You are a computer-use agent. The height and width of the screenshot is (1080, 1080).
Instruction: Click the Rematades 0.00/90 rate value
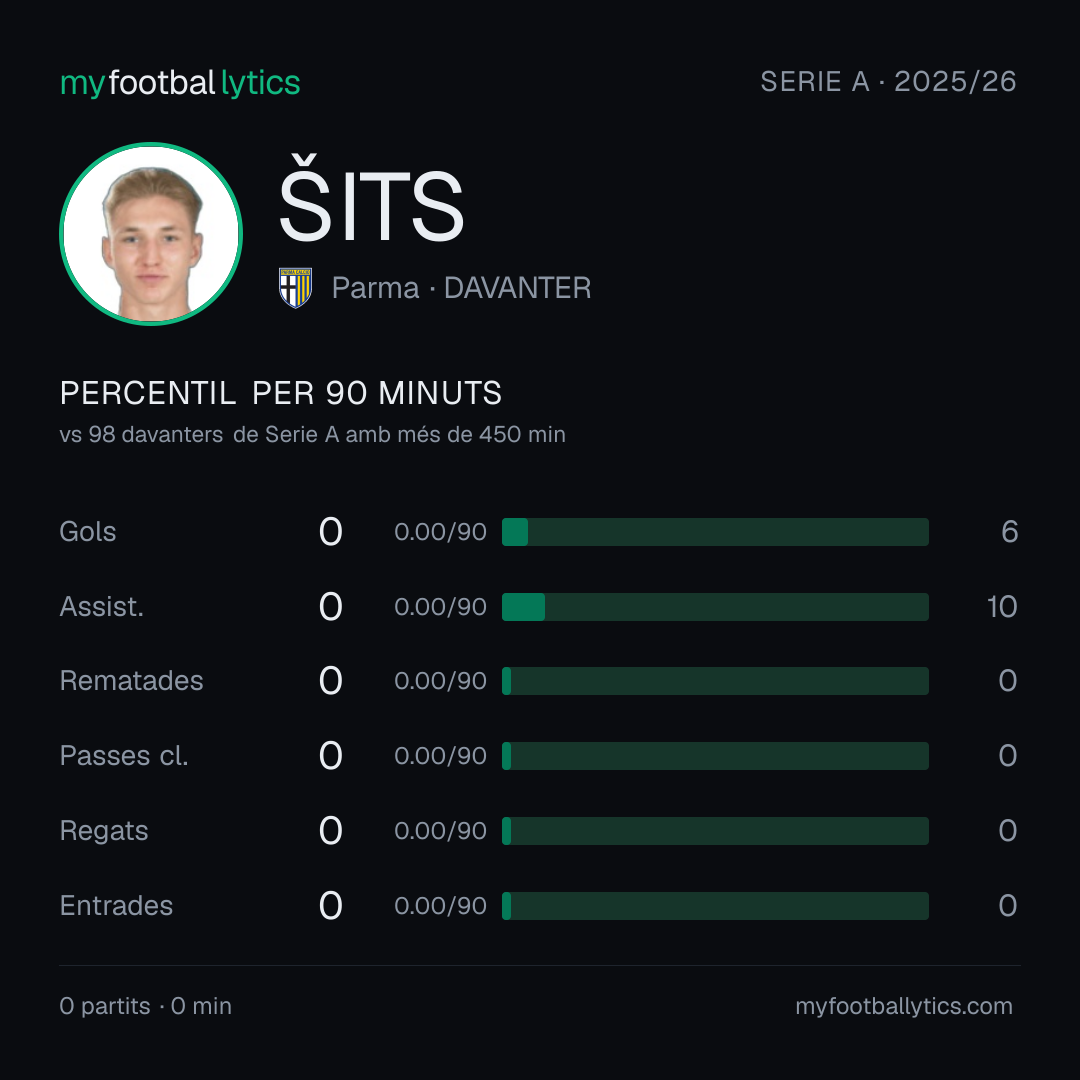click(x=440, y=681)
